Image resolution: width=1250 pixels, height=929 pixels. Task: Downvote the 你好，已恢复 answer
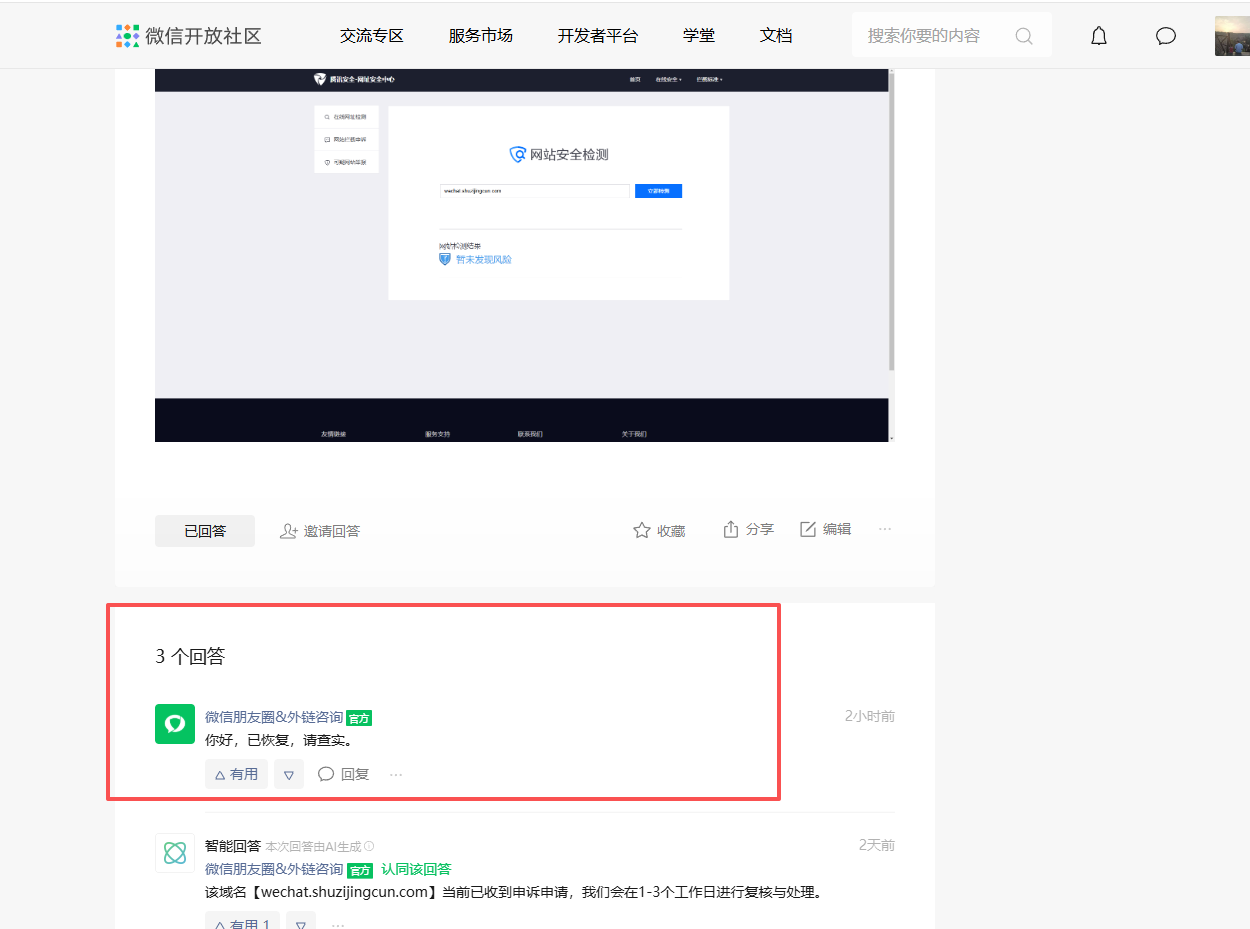tap(289, 774)
